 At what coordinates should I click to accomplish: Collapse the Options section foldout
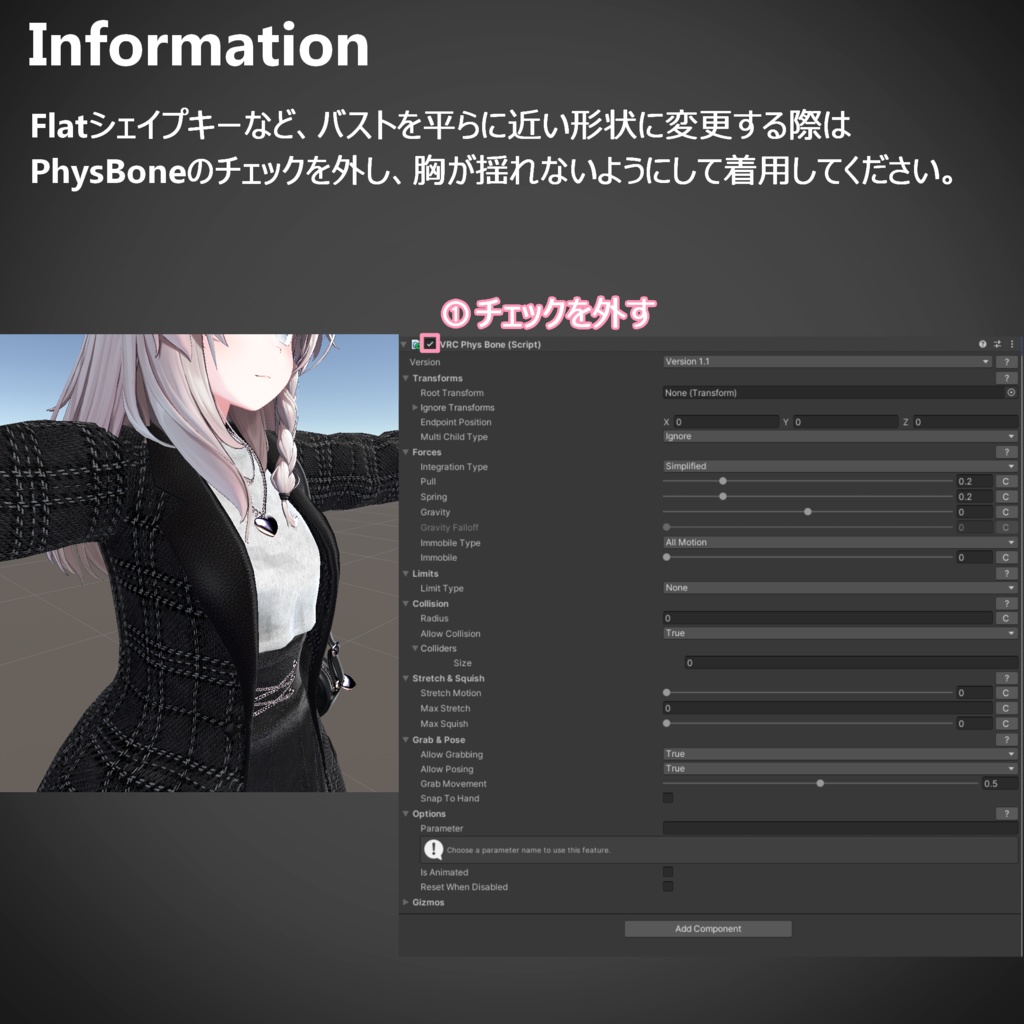pos(406,814)
